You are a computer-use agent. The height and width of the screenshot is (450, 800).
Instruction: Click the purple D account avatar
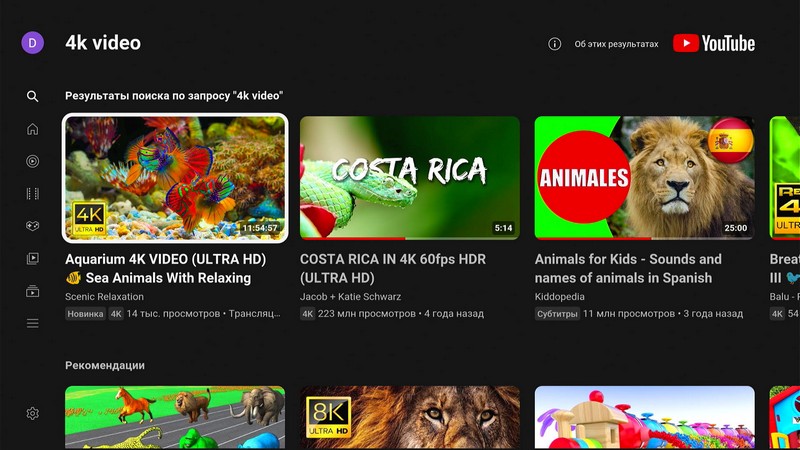tap(33, 42)
